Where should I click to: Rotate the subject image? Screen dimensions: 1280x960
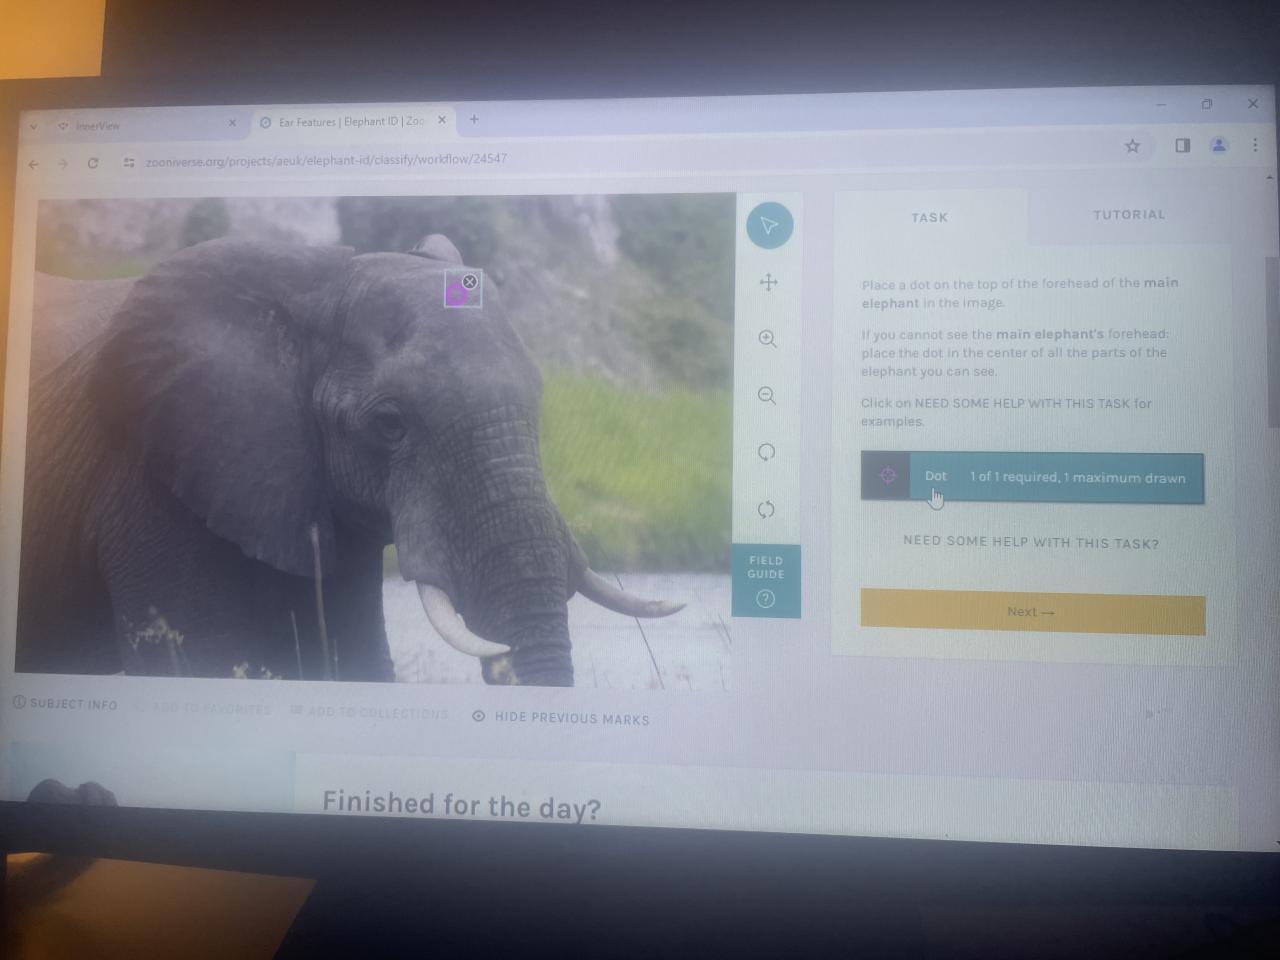766,452
